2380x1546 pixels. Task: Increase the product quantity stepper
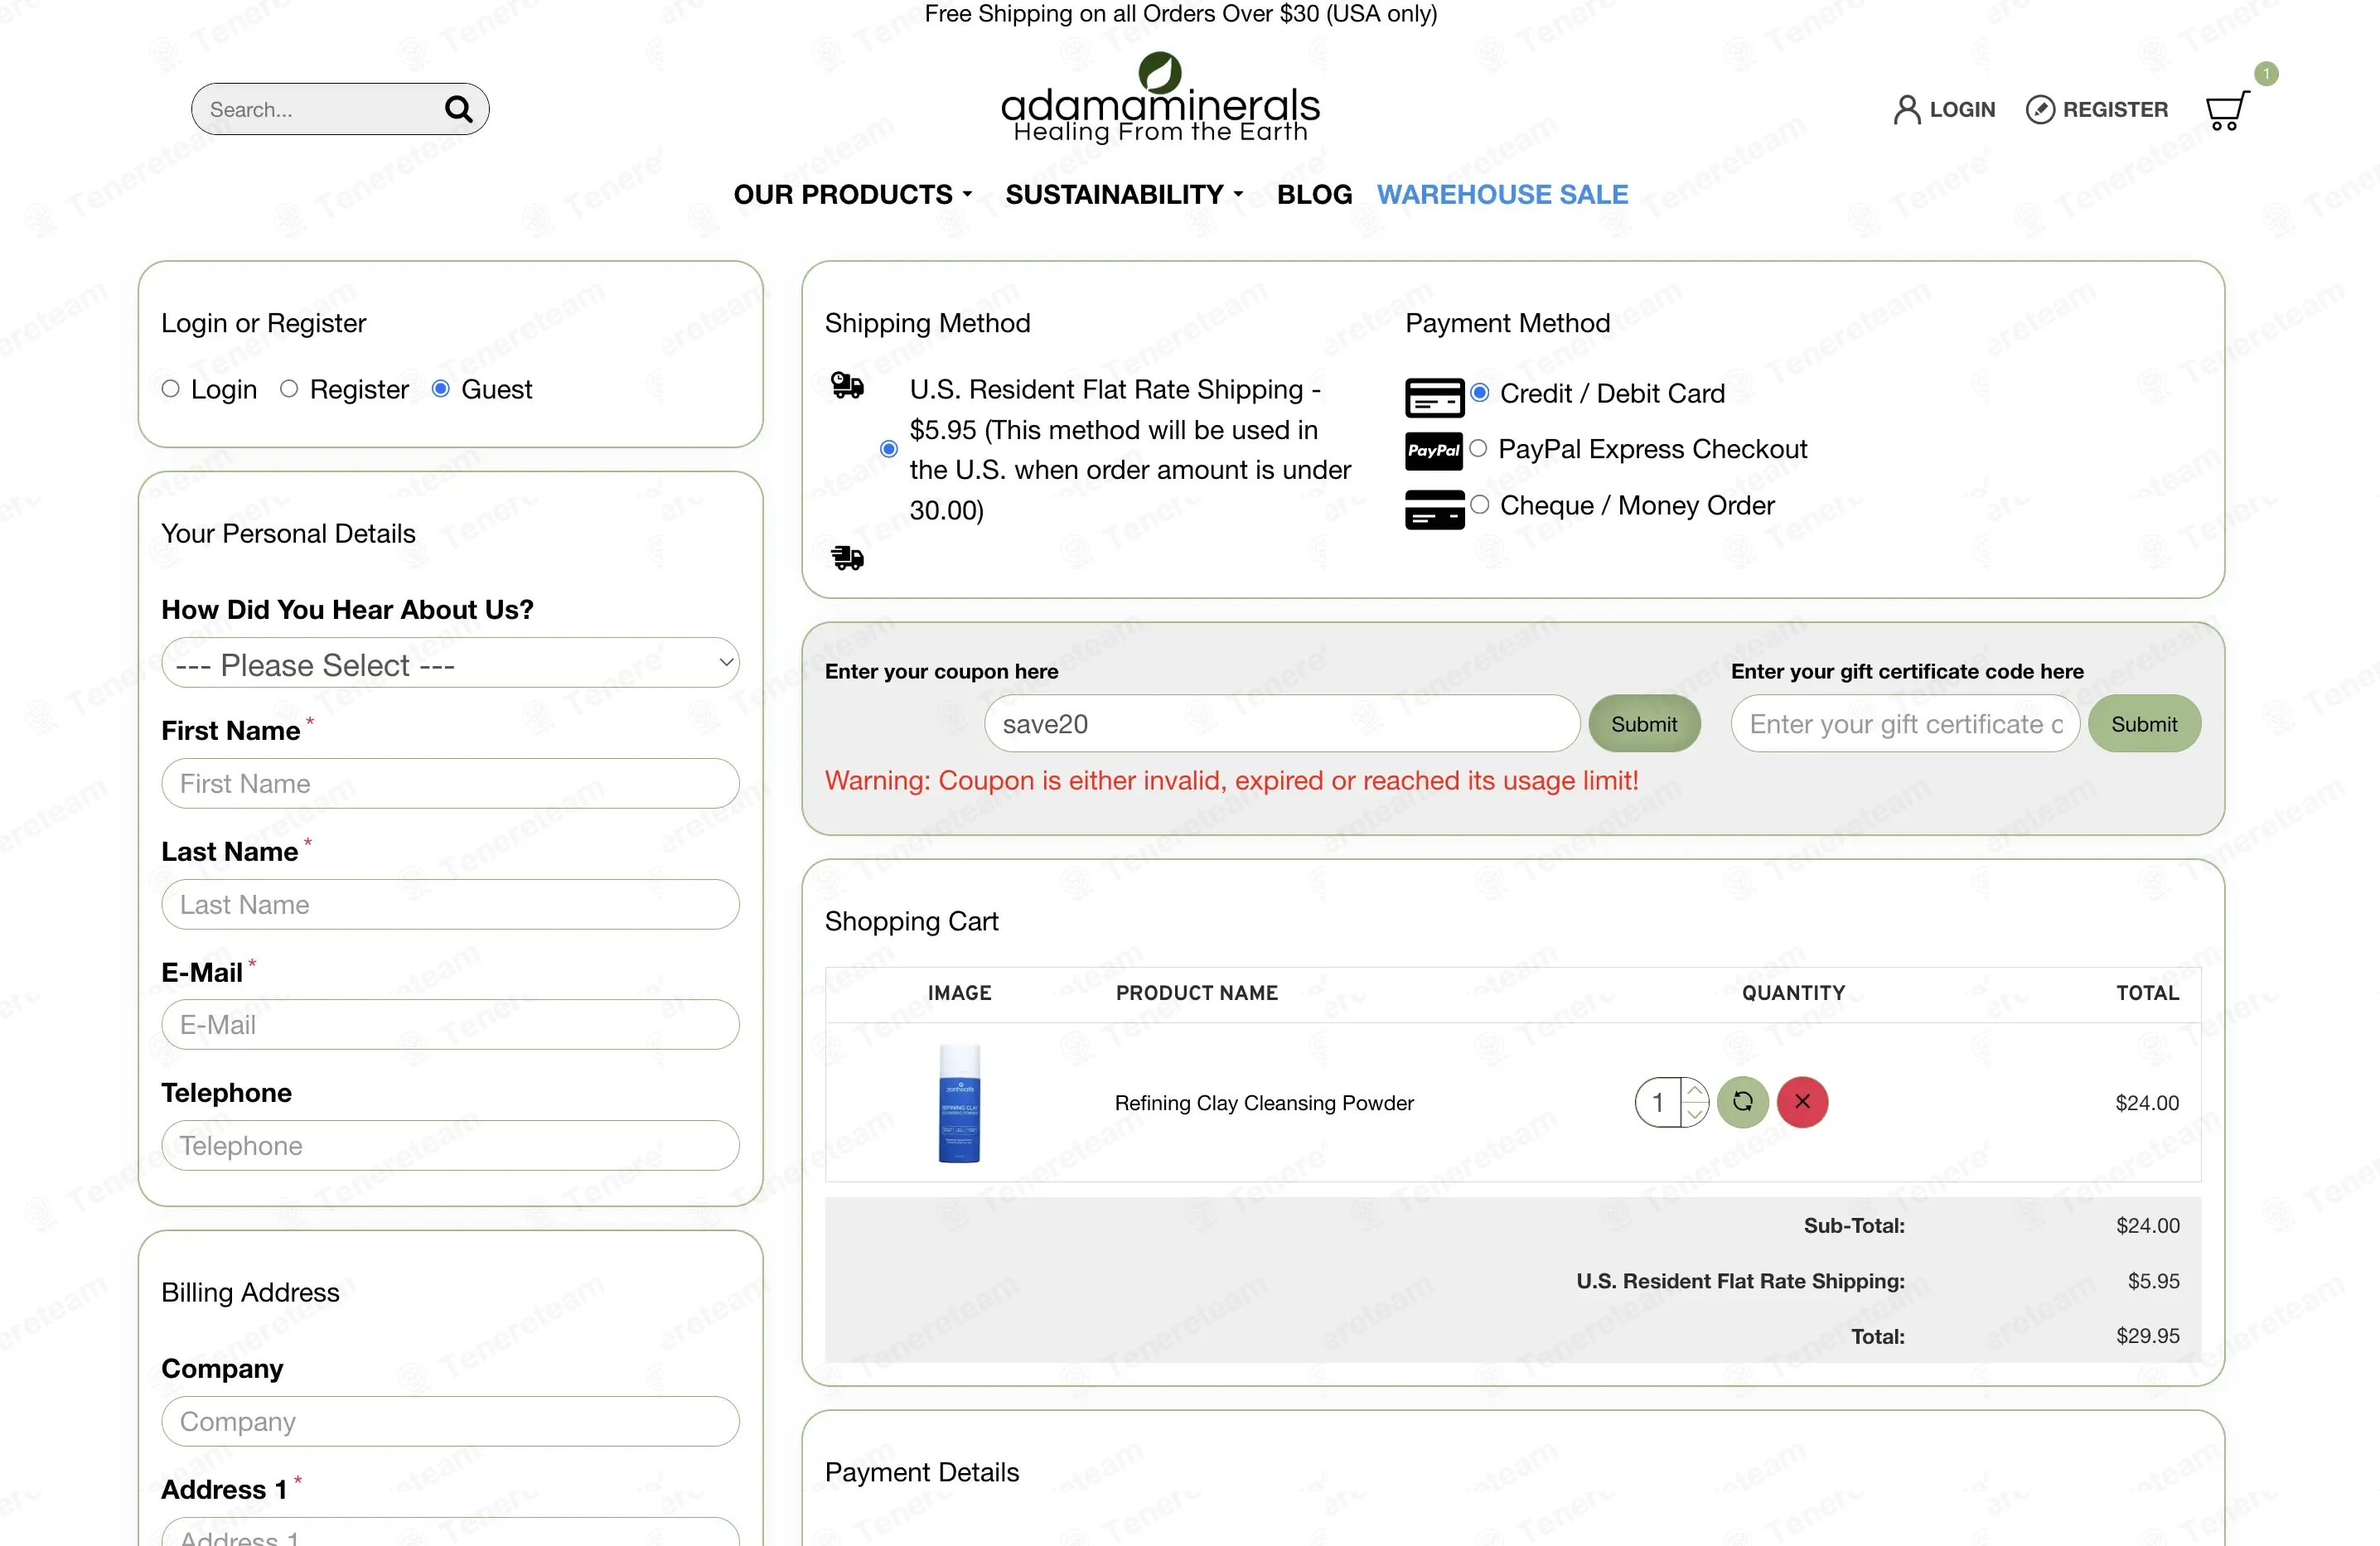1694,1090
